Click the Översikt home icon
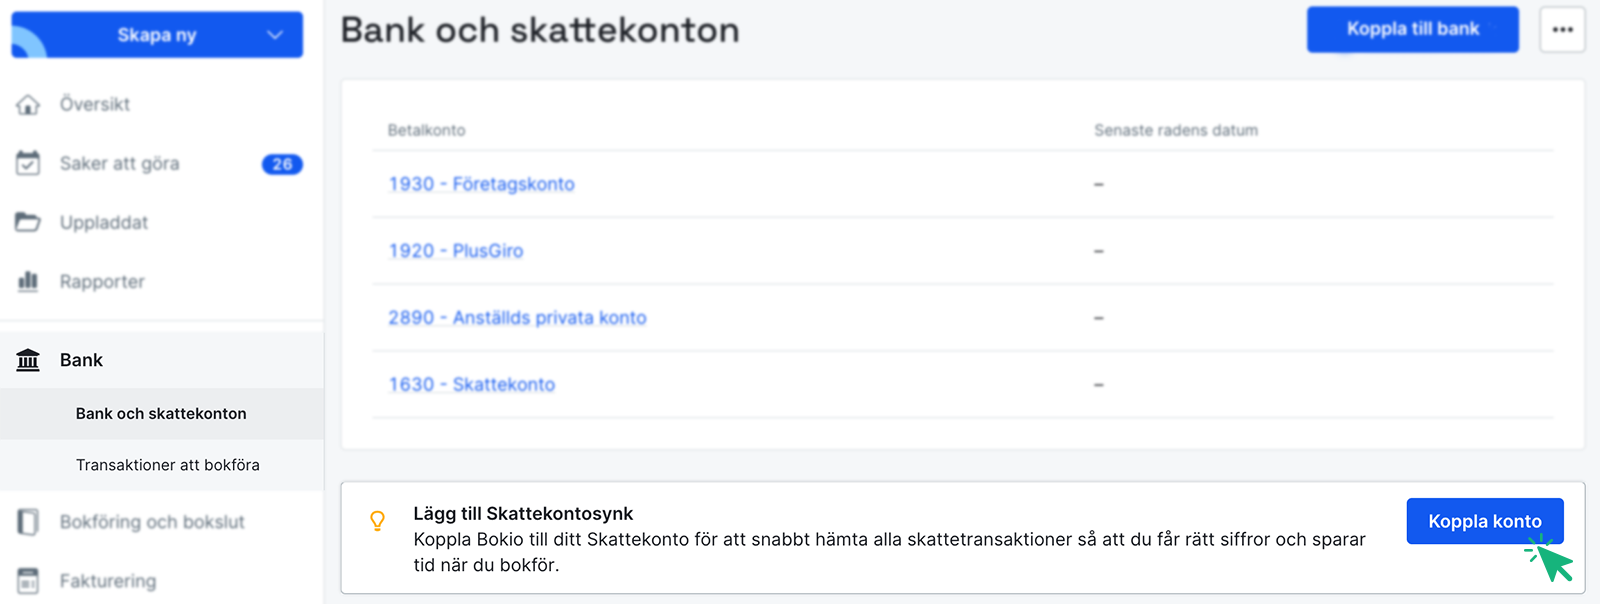This screenshot has width=1600, height=604. [28, 104]
